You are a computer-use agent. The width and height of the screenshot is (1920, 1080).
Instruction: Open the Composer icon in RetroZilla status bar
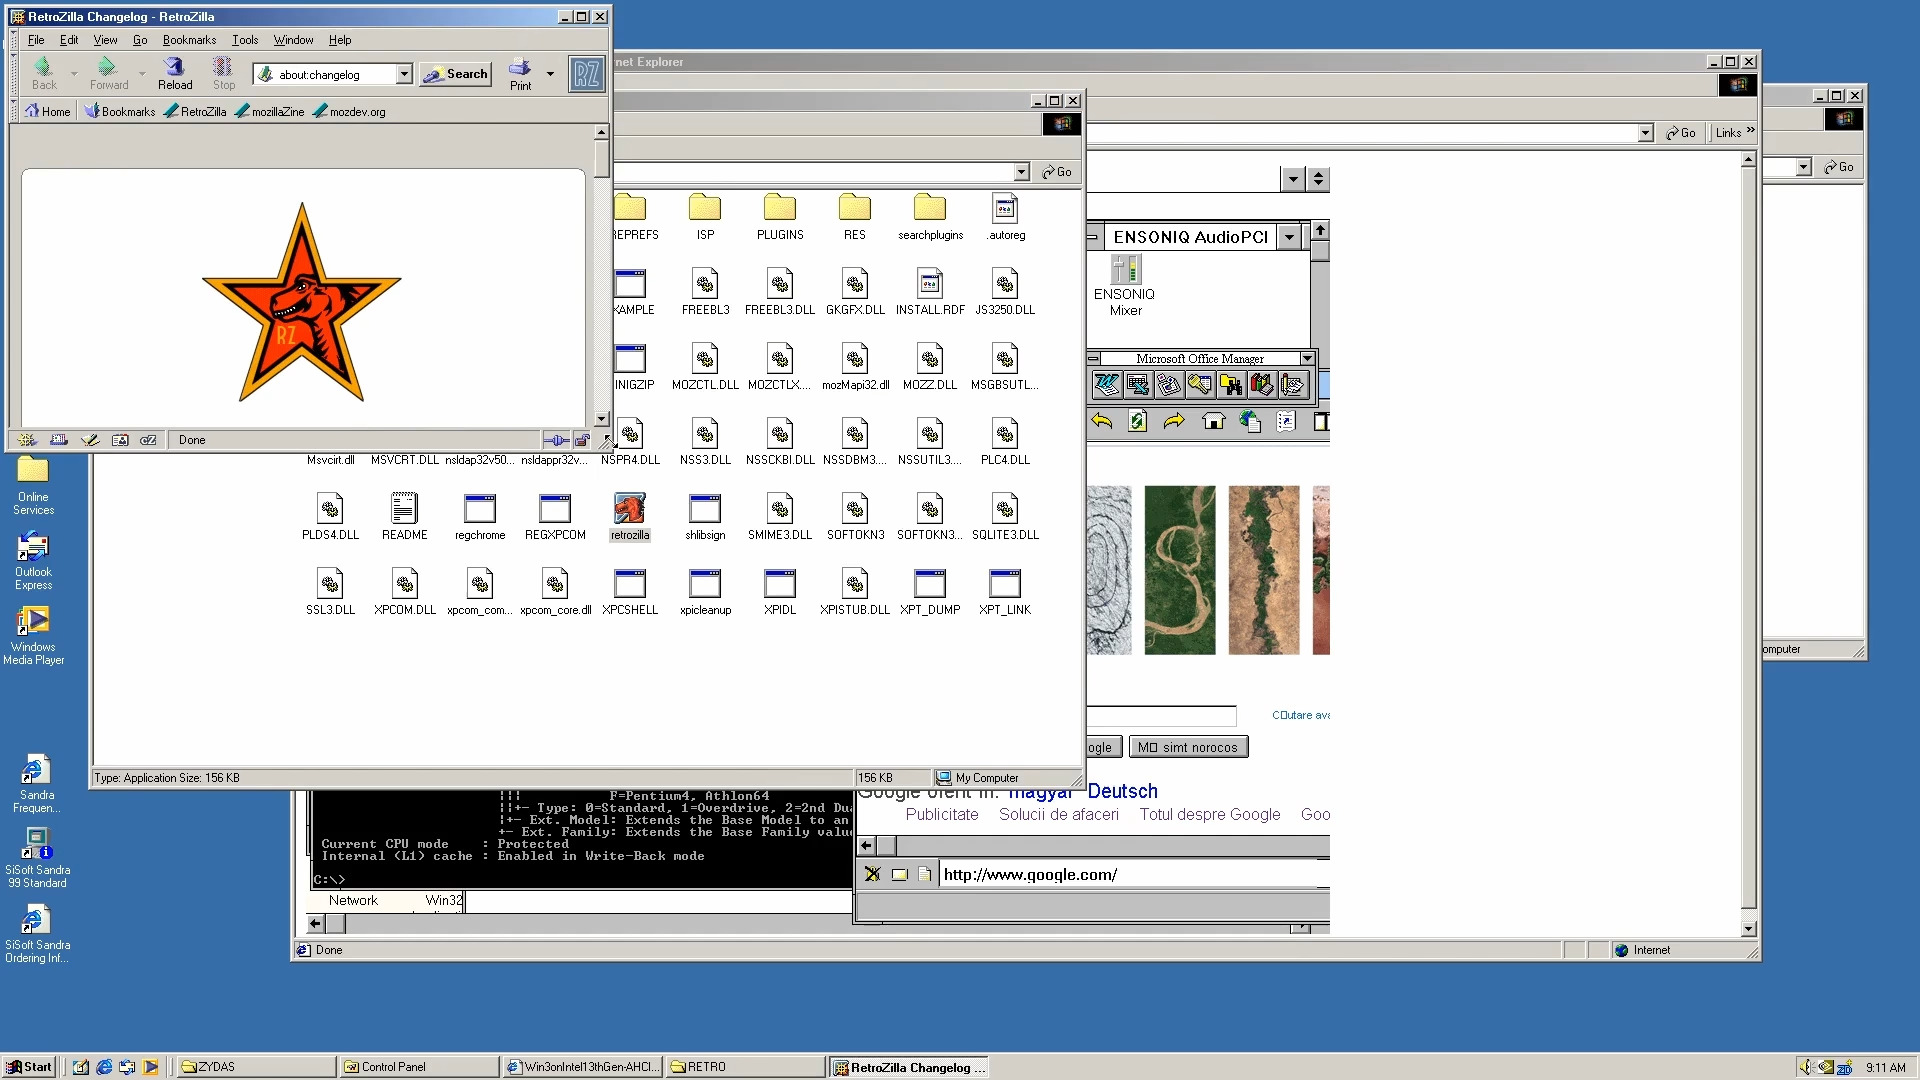pyautogui.click(x=90, y=440)
